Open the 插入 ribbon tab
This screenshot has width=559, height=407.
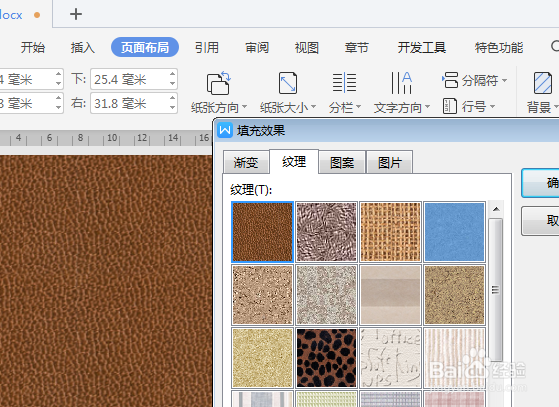pyautogui.click(x=82, y=47)
